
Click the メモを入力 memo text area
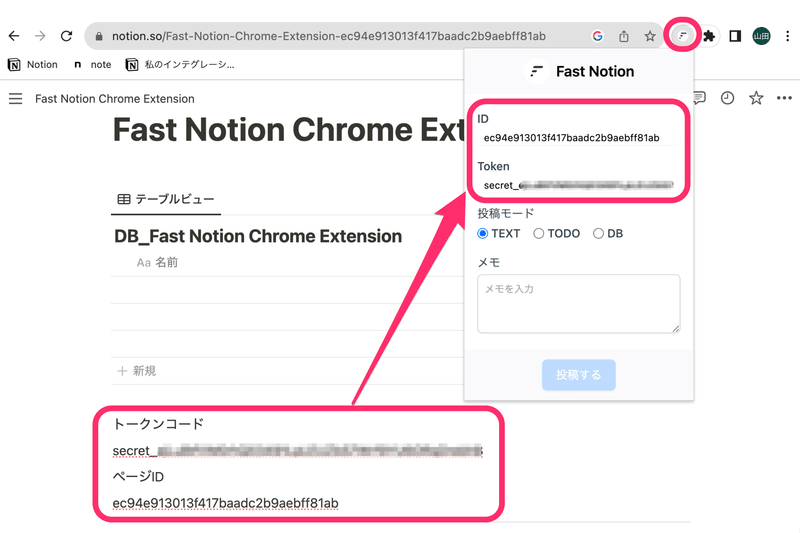point(579,304)
